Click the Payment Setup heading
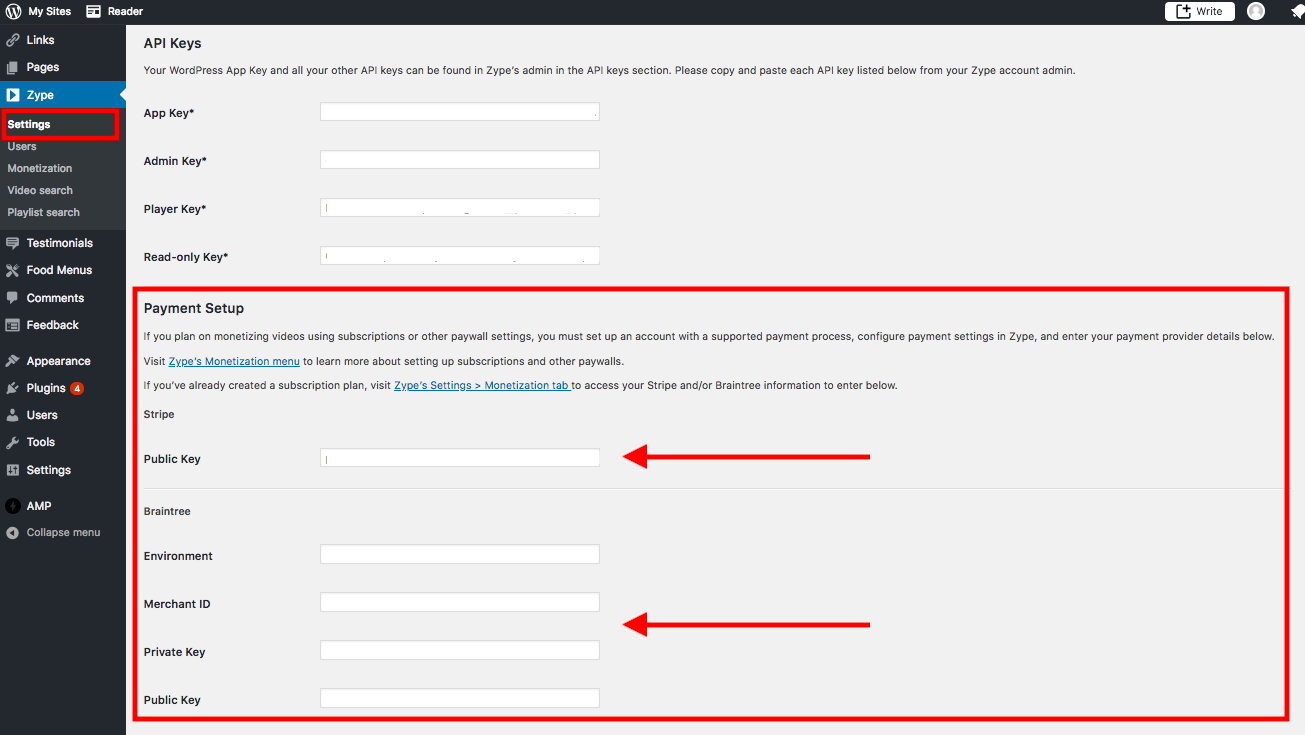1305x735 pixels. coord(194,308)
